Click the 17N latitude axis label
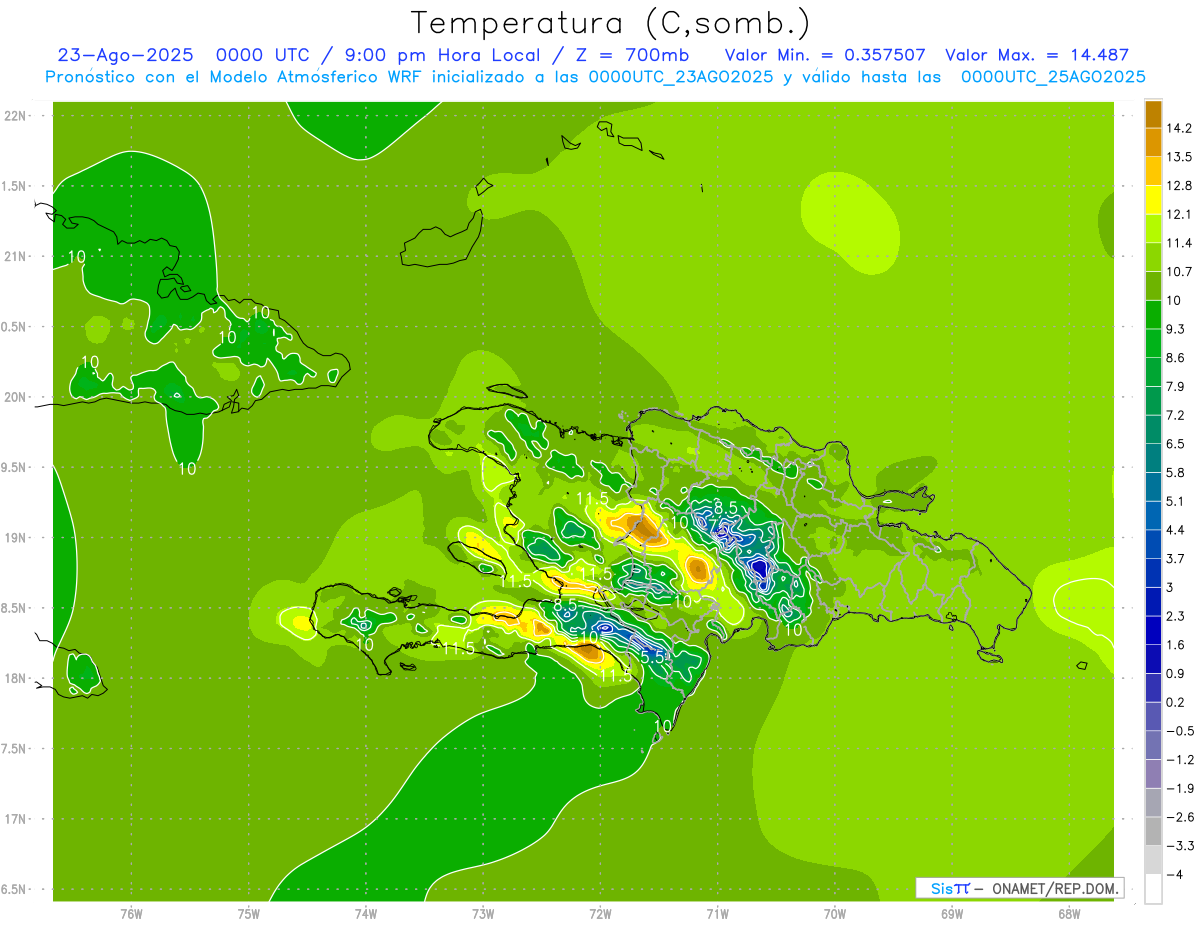1200x927 pixels. pos(16,819)
